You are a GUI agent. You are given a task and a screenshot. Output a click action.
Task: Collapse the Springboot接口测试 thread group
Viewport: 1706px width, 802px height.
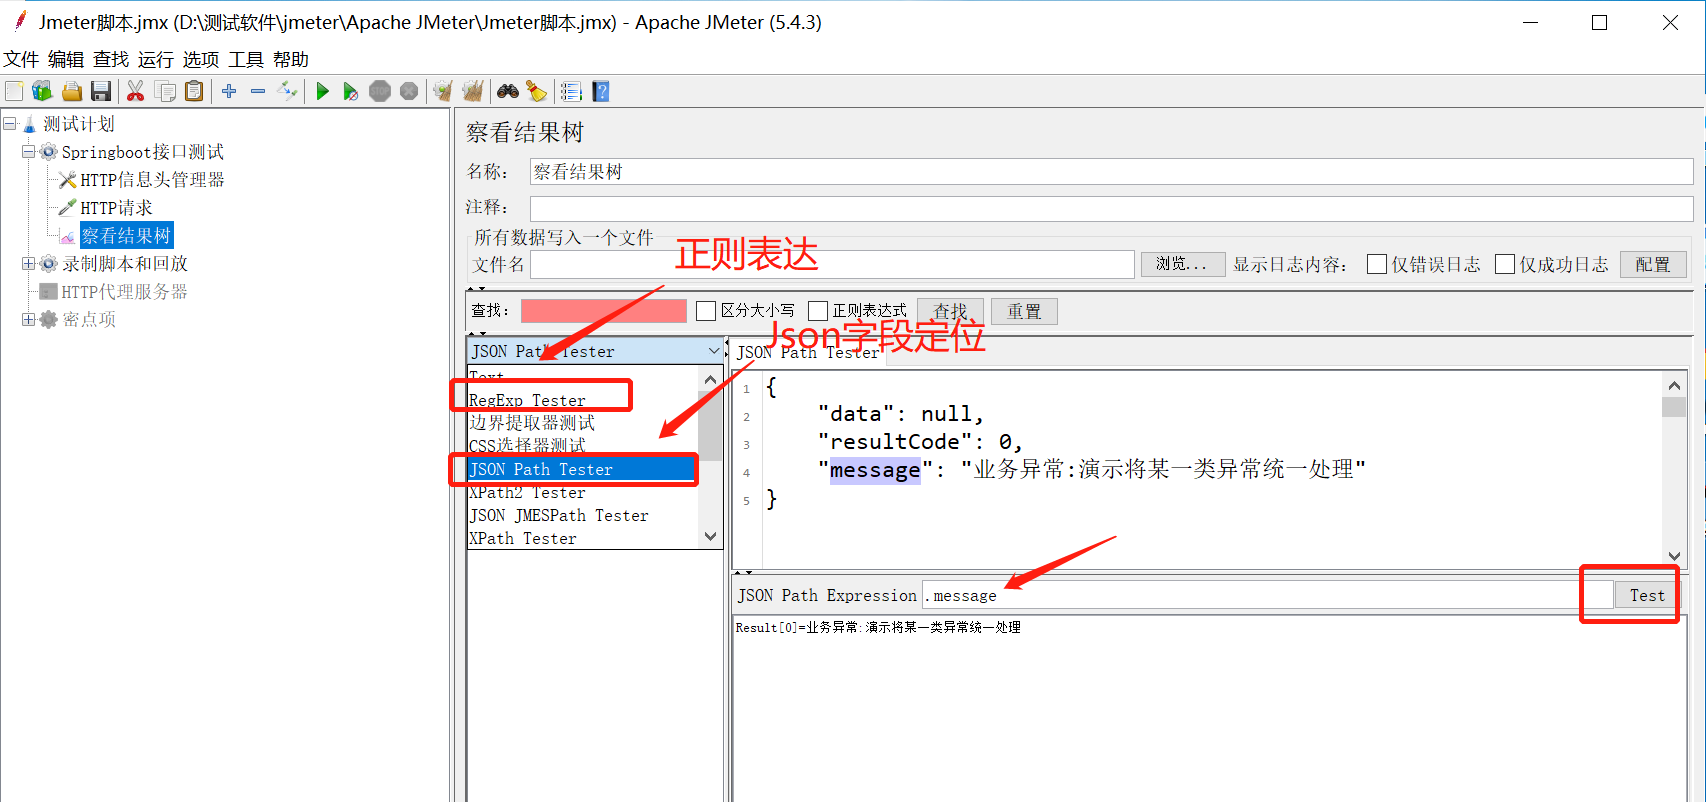(x=29, y=152)
